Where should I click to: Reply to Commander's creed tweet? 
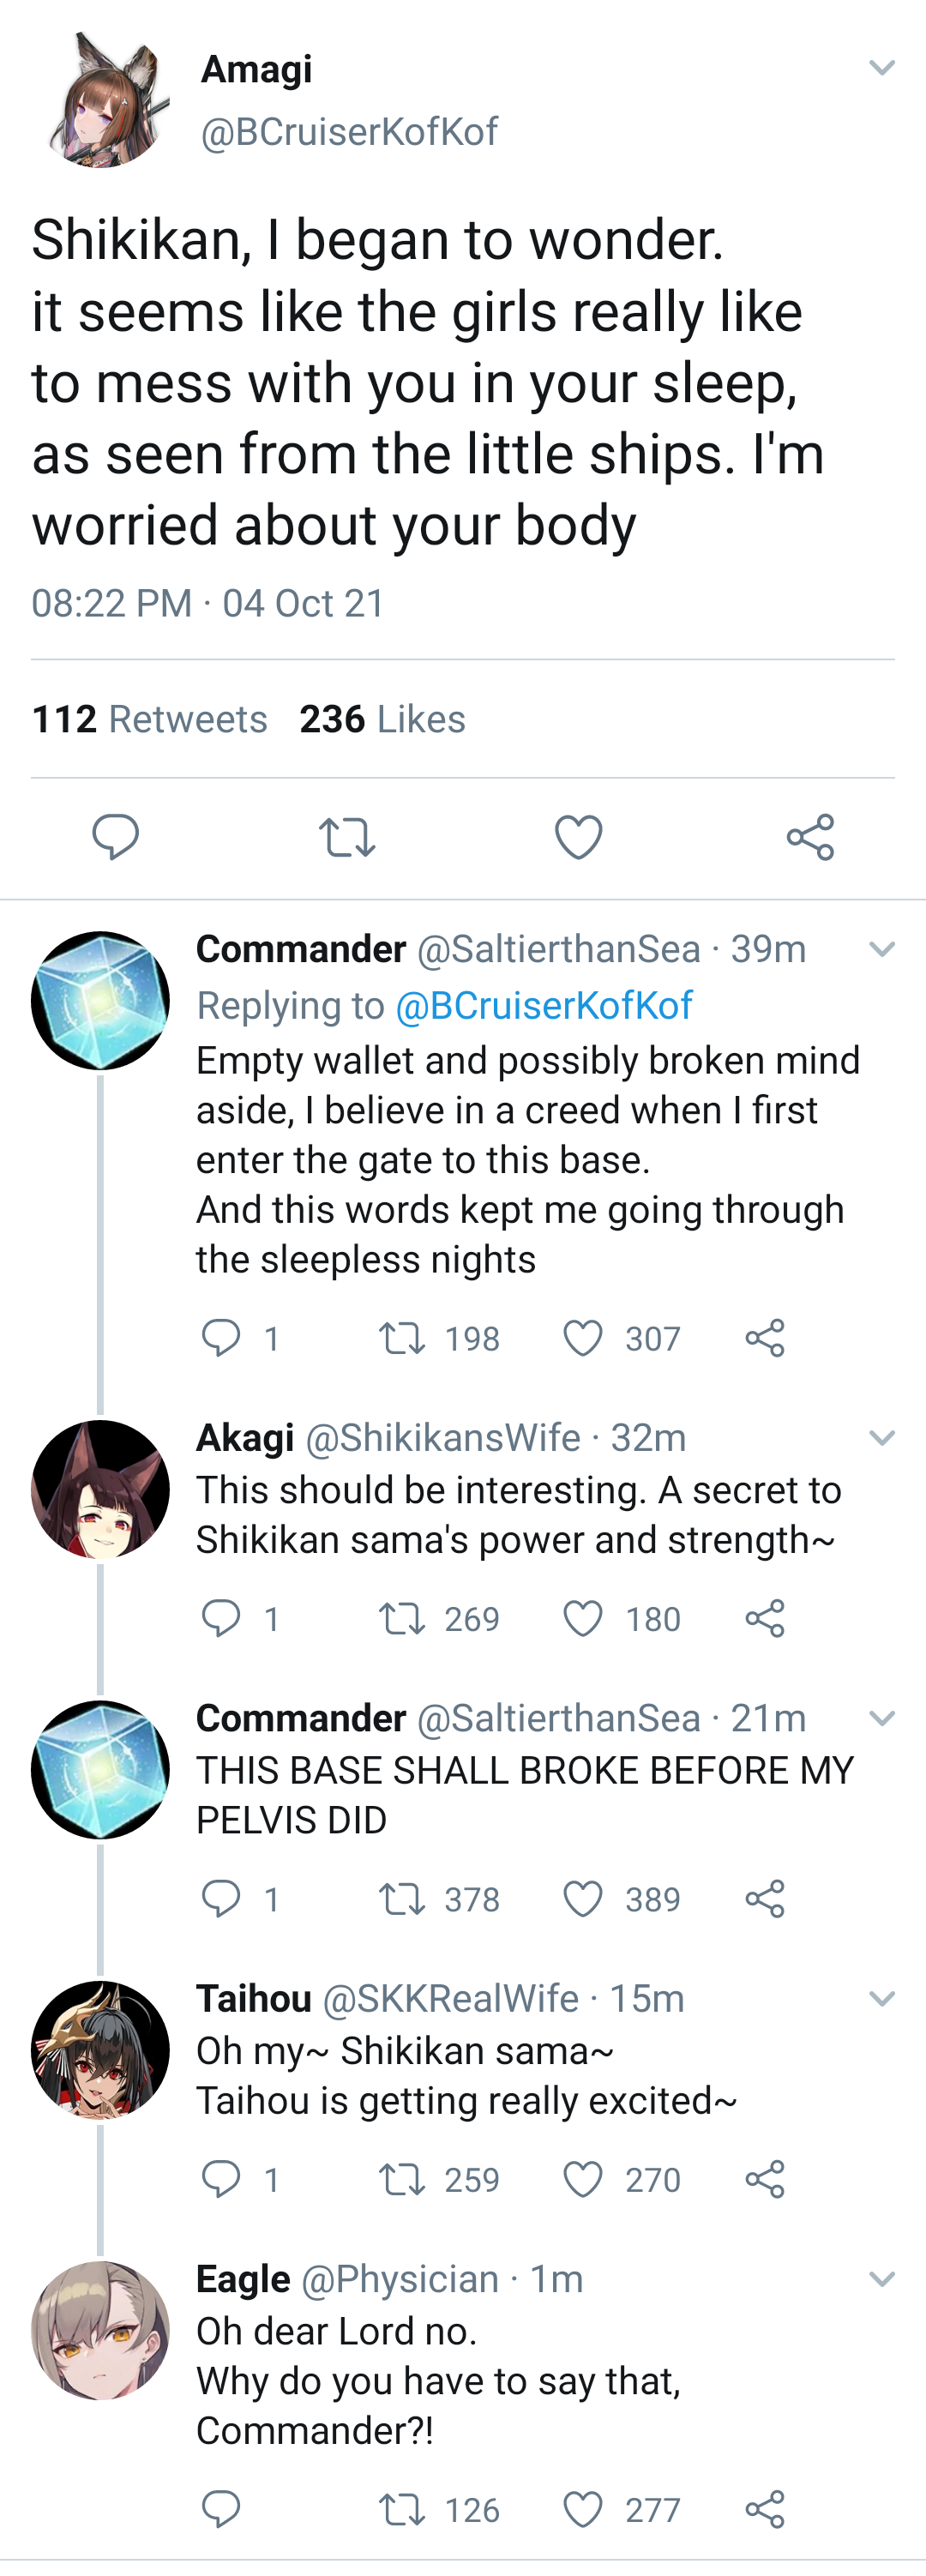222,1337
